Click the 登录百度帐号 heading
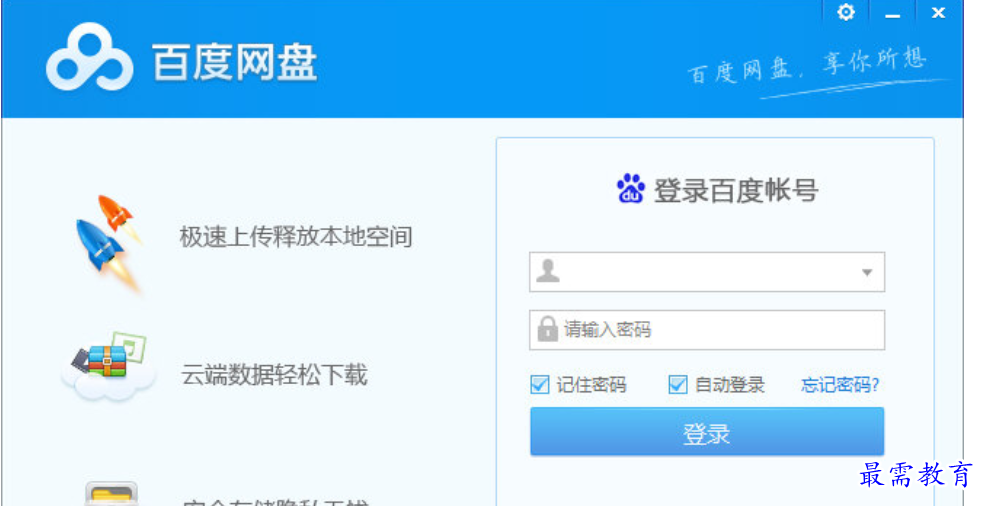The width and height of the screenshot is (981, 506). (736, 190)
